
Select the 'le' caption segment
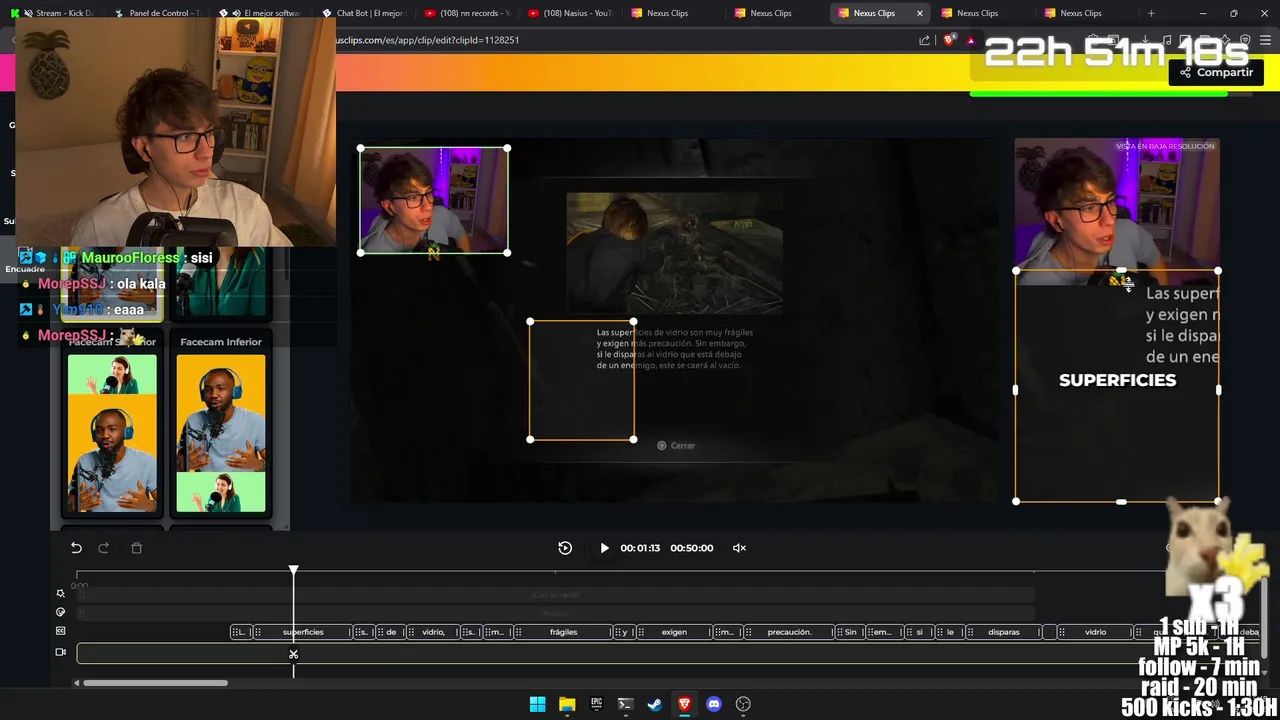[x=950, y=632]
